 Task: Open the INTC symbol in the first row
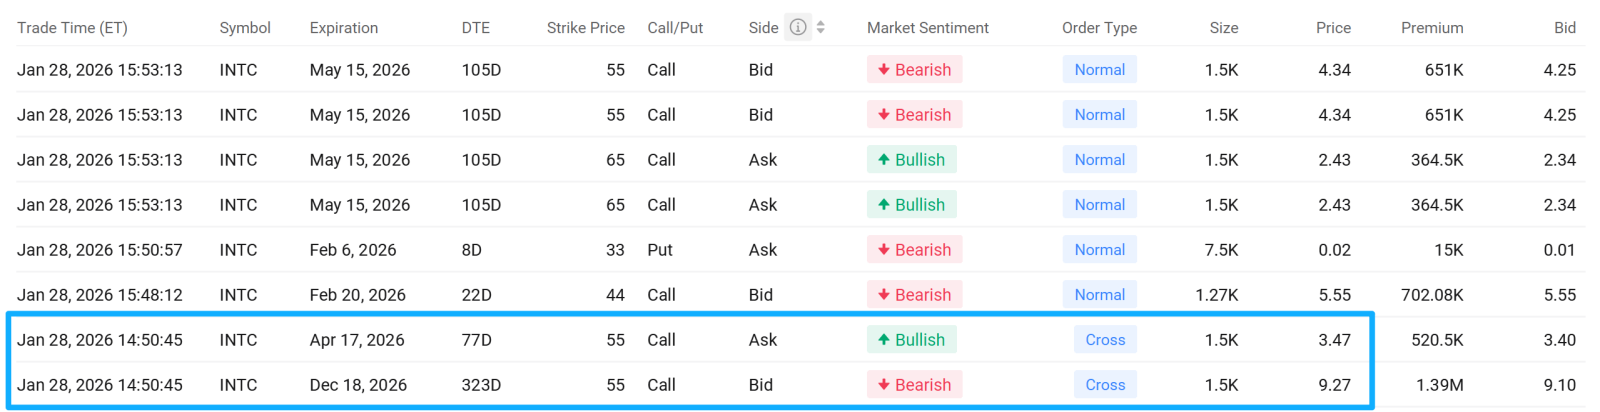238,70
